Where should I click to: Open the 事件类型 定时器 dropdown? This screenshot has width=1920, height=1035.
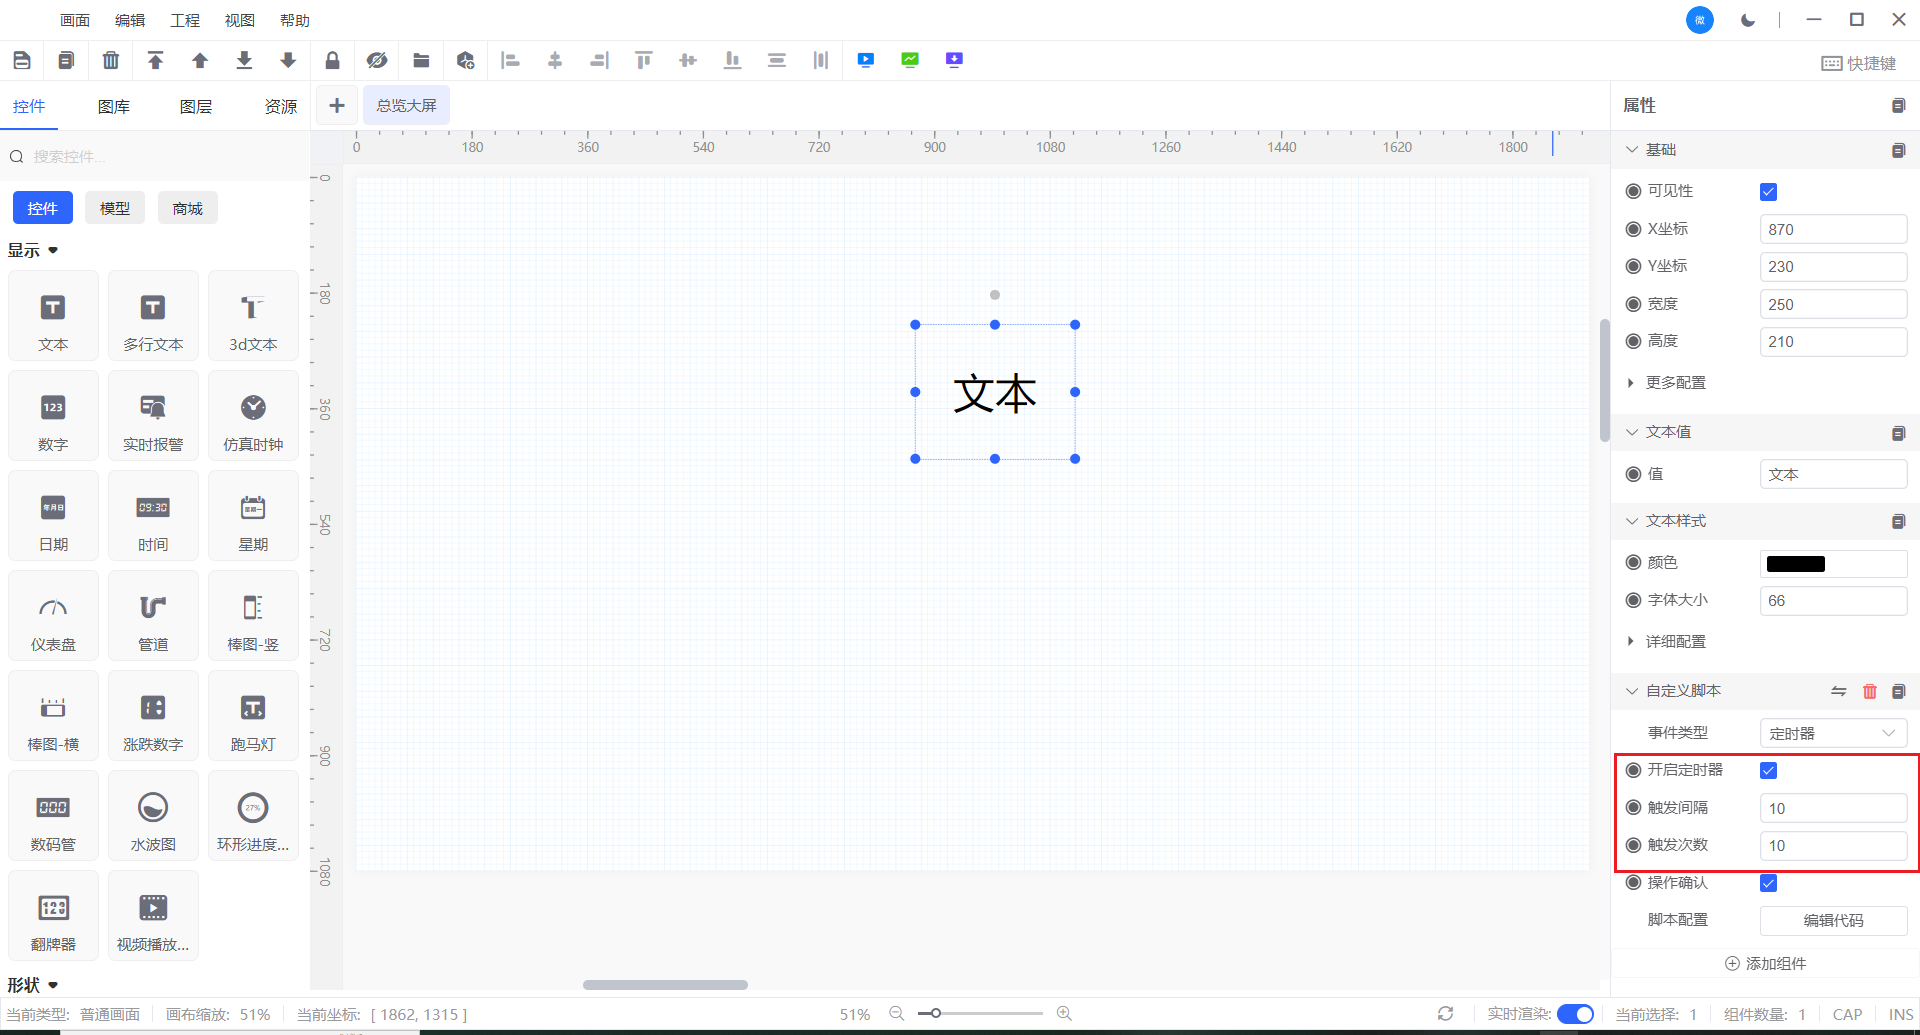(x=1832, y=733)
